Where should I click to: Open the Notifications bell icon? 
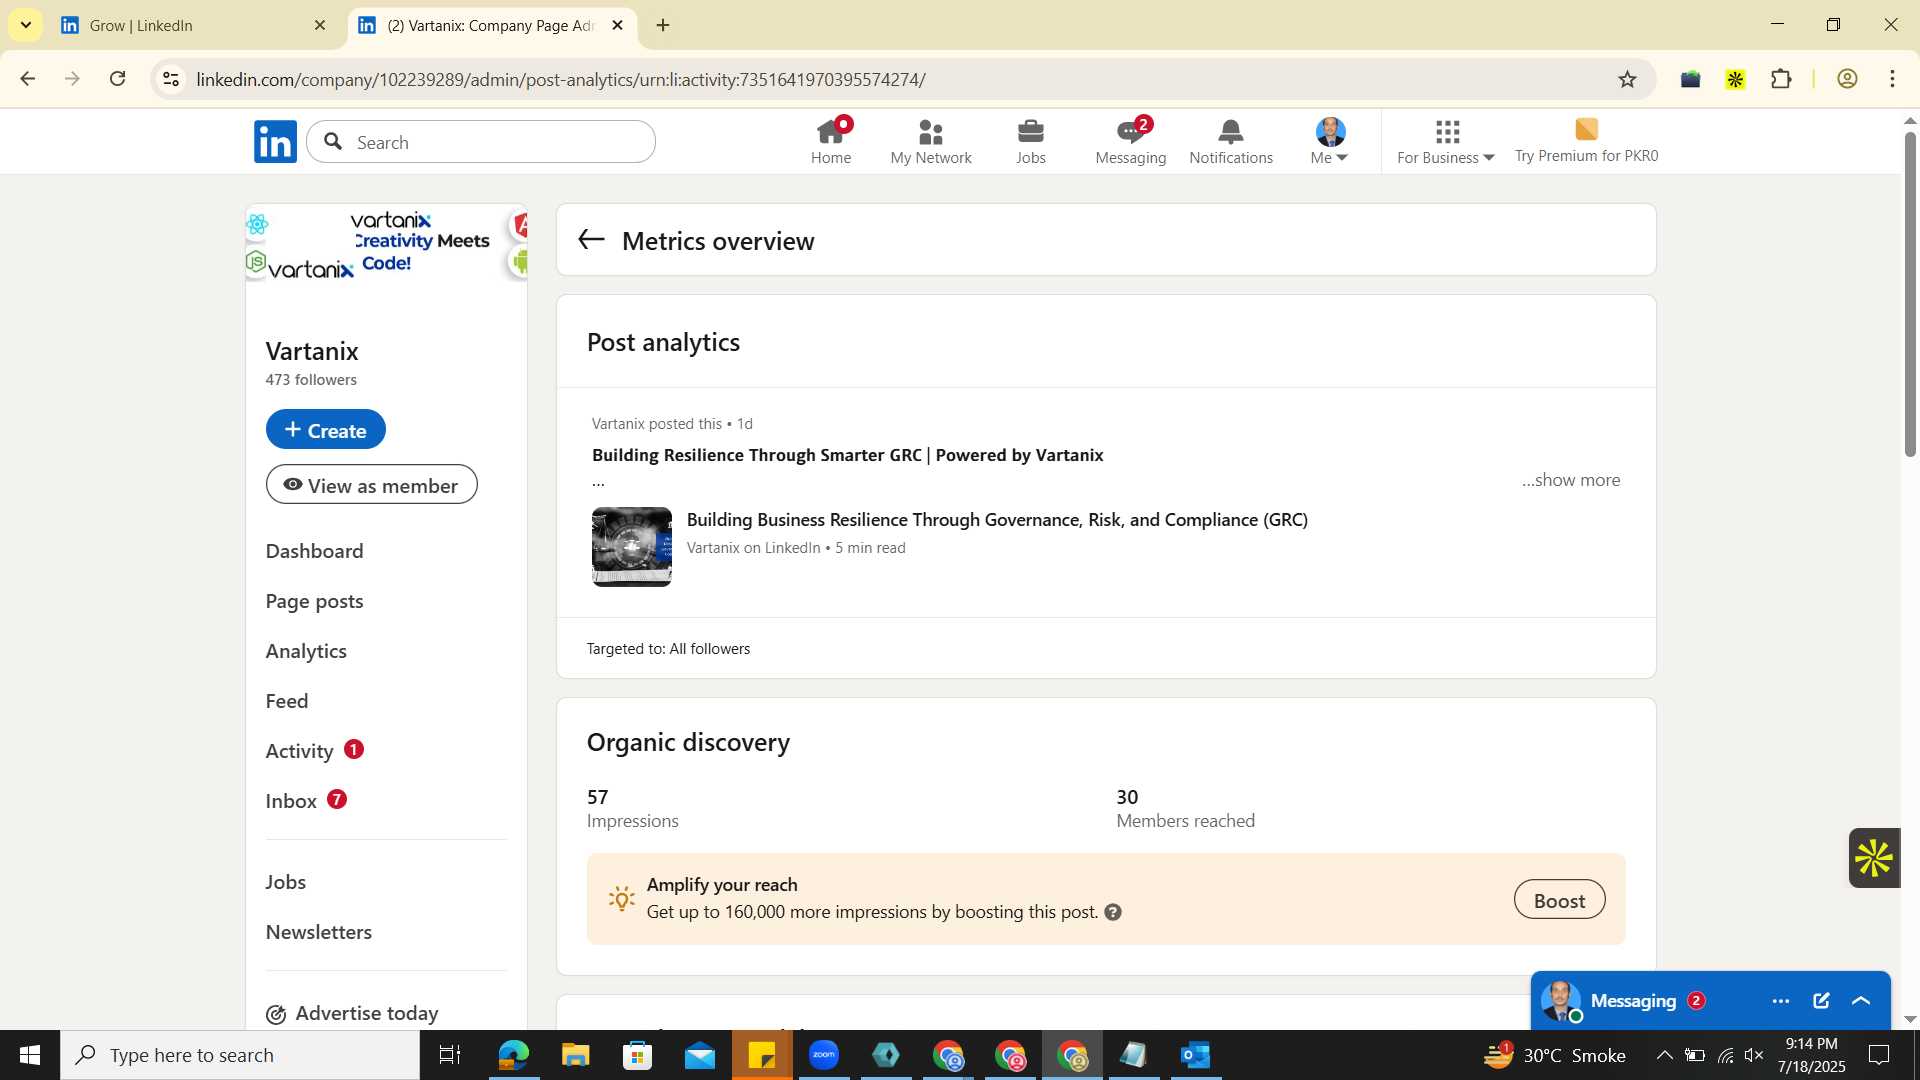click(1231, 142)
